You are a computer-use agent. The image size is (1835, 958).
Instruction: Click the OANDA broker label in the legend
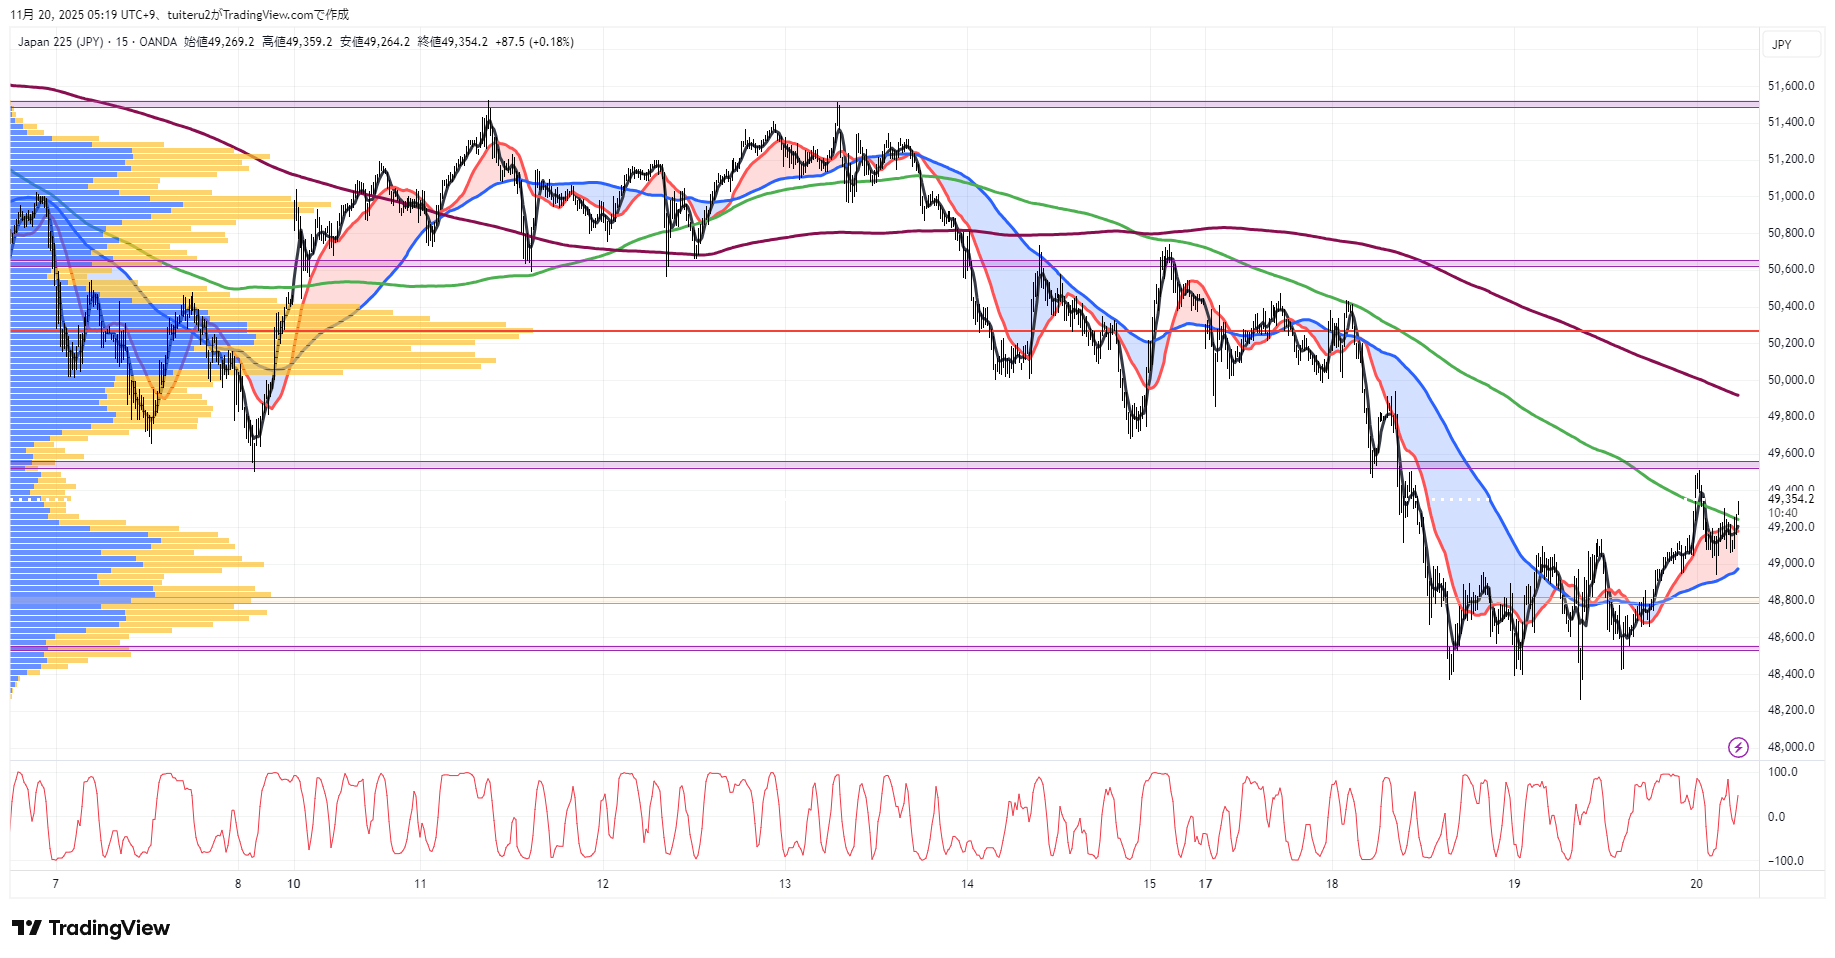click(158, 42)
